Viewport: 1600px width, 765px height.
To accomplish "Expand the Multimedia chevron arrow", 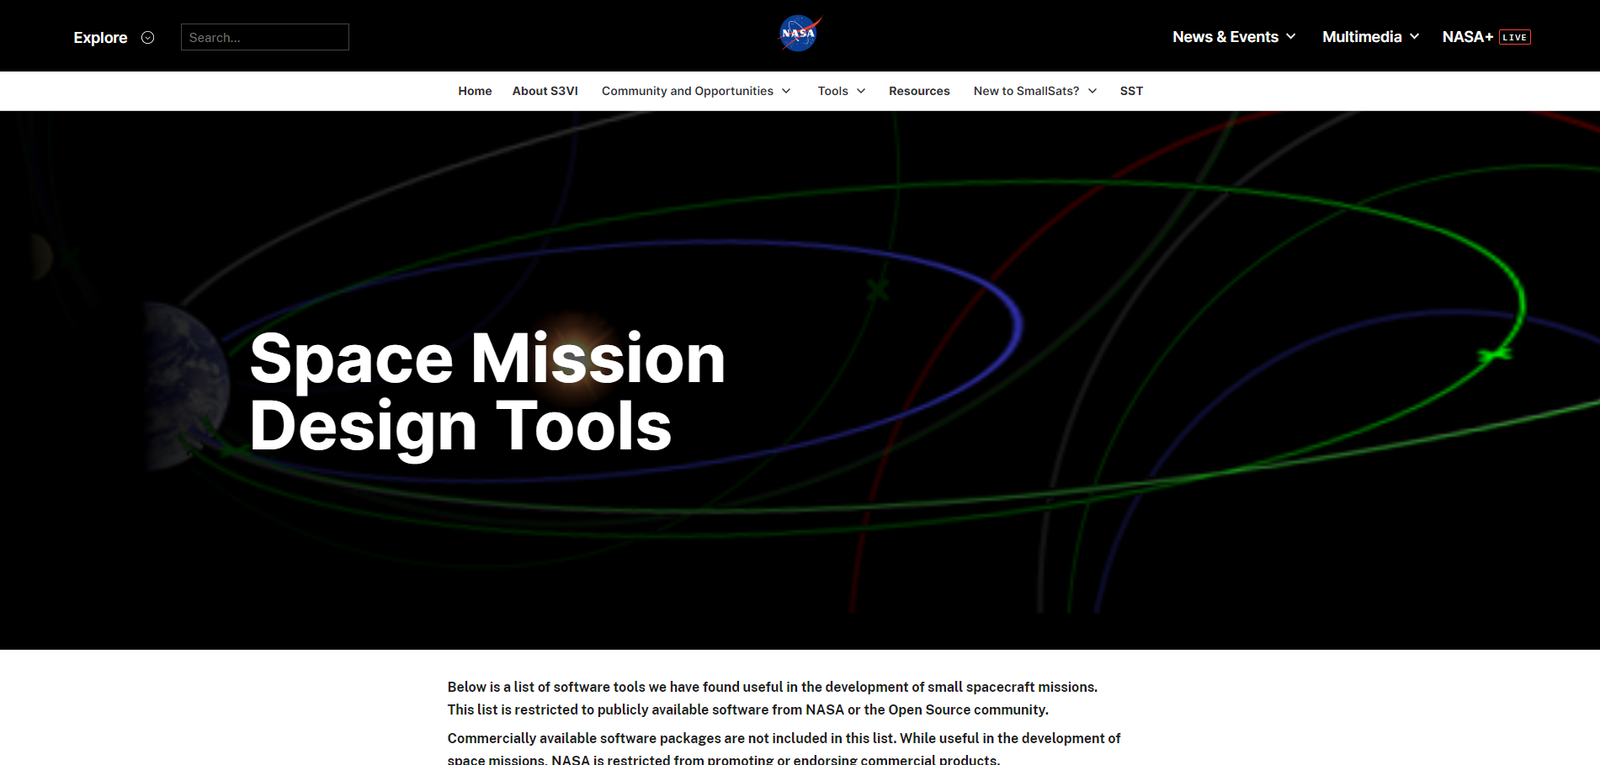I will pyautogui.click(x=1414, y=36).
